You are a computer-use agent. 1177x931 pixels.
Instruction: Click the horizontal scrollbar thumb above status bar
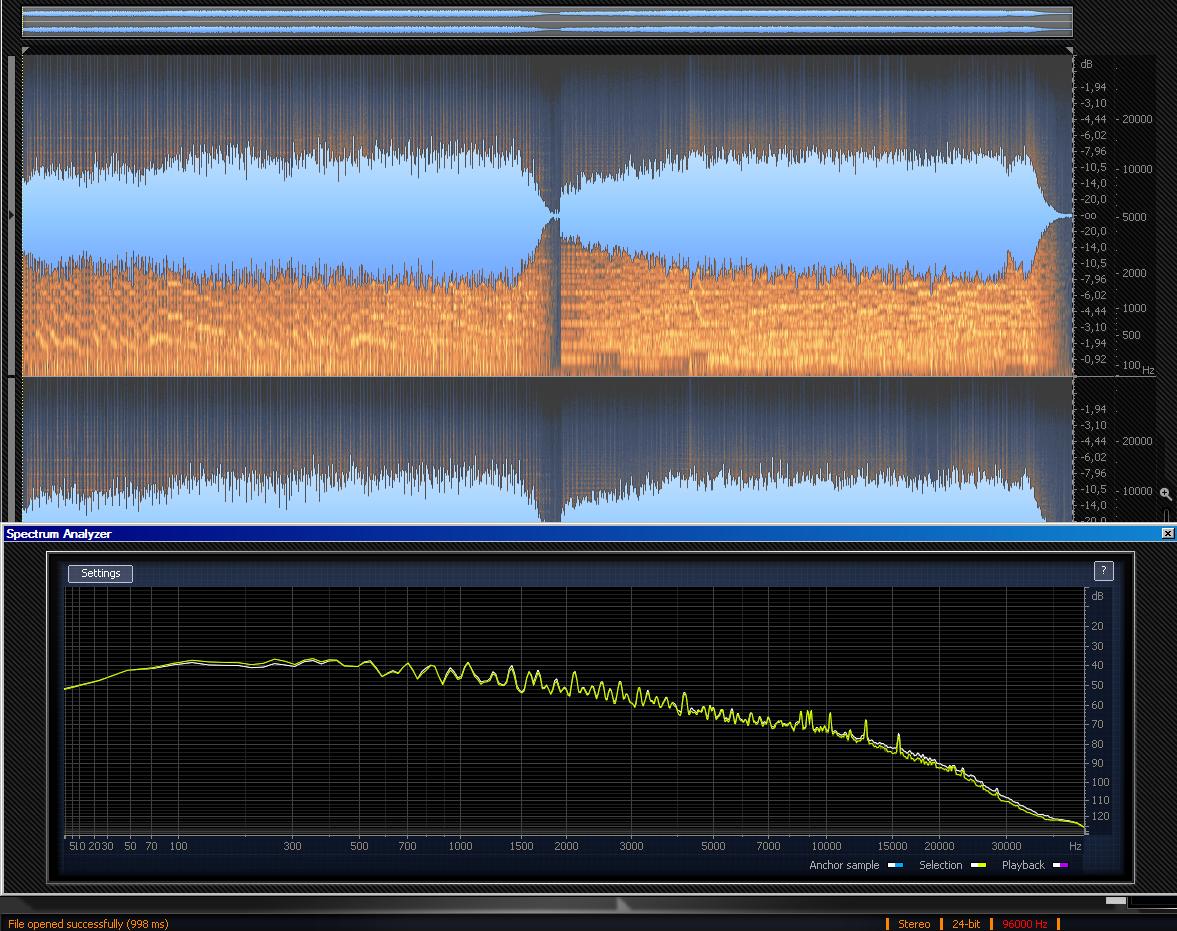tap(1115, 900)
